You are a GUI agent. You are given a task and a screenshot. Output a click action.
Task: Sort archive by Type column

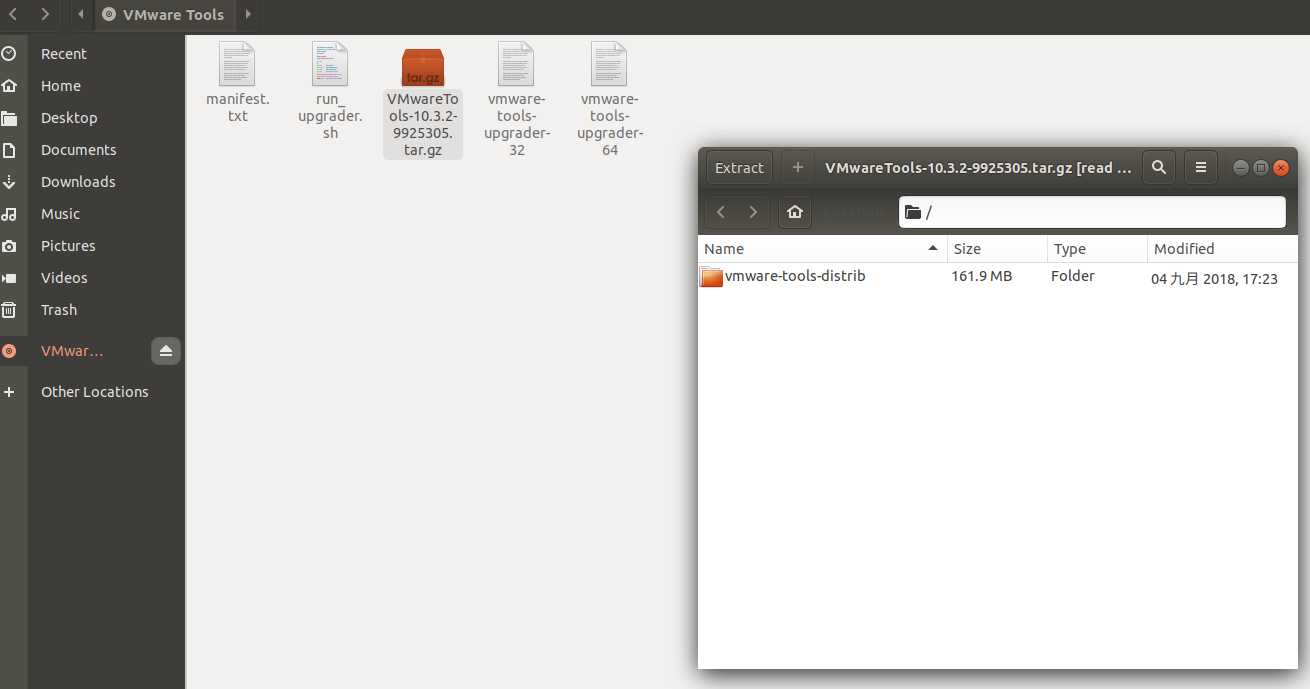pyautogui.click(x=1097, y=249)
